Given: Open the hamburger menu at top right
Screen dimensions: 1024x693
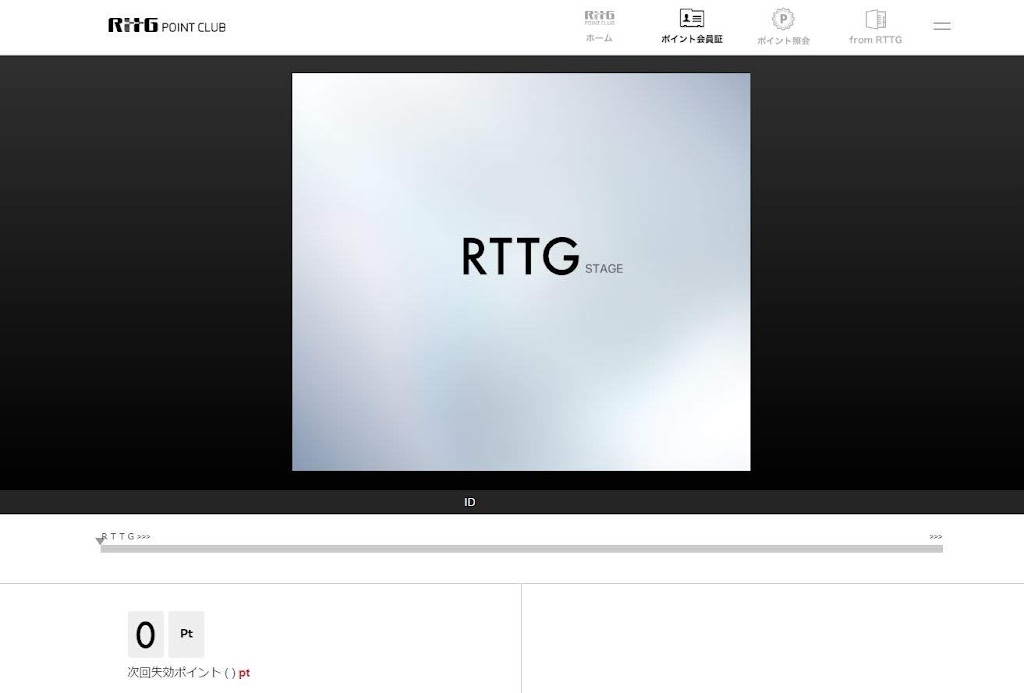Looking at the screenshot, I should 941,25.
